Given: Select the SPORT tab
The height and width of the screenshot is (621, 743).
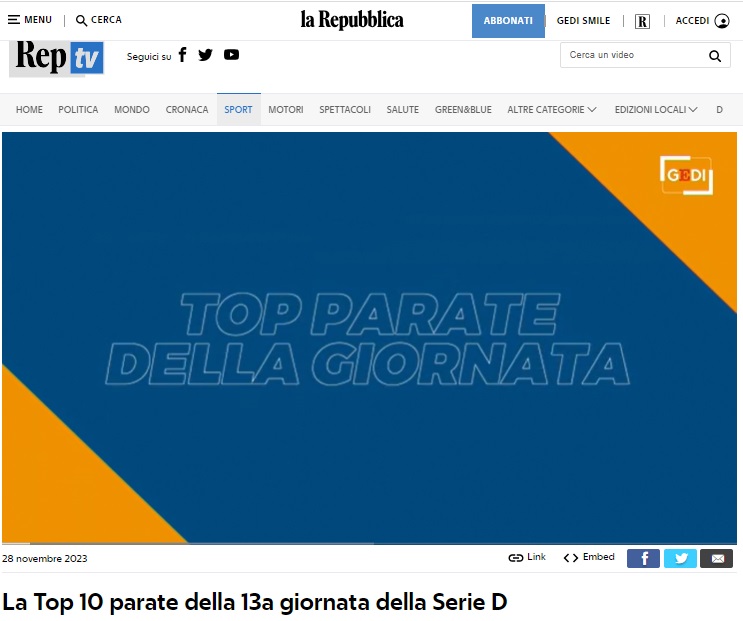Looking at the screenshot, I should pos(238,109).
